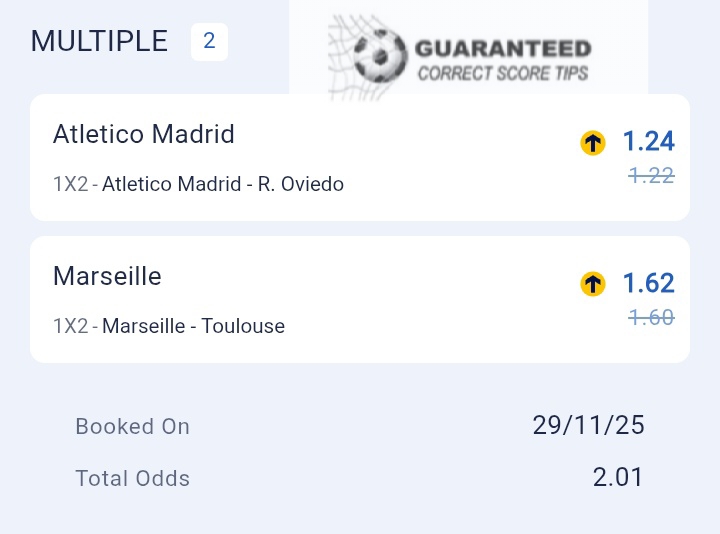Viewport: 720px width, 534px height.
Task: Click the total odds value 2.01
Action: click(618, 477)
